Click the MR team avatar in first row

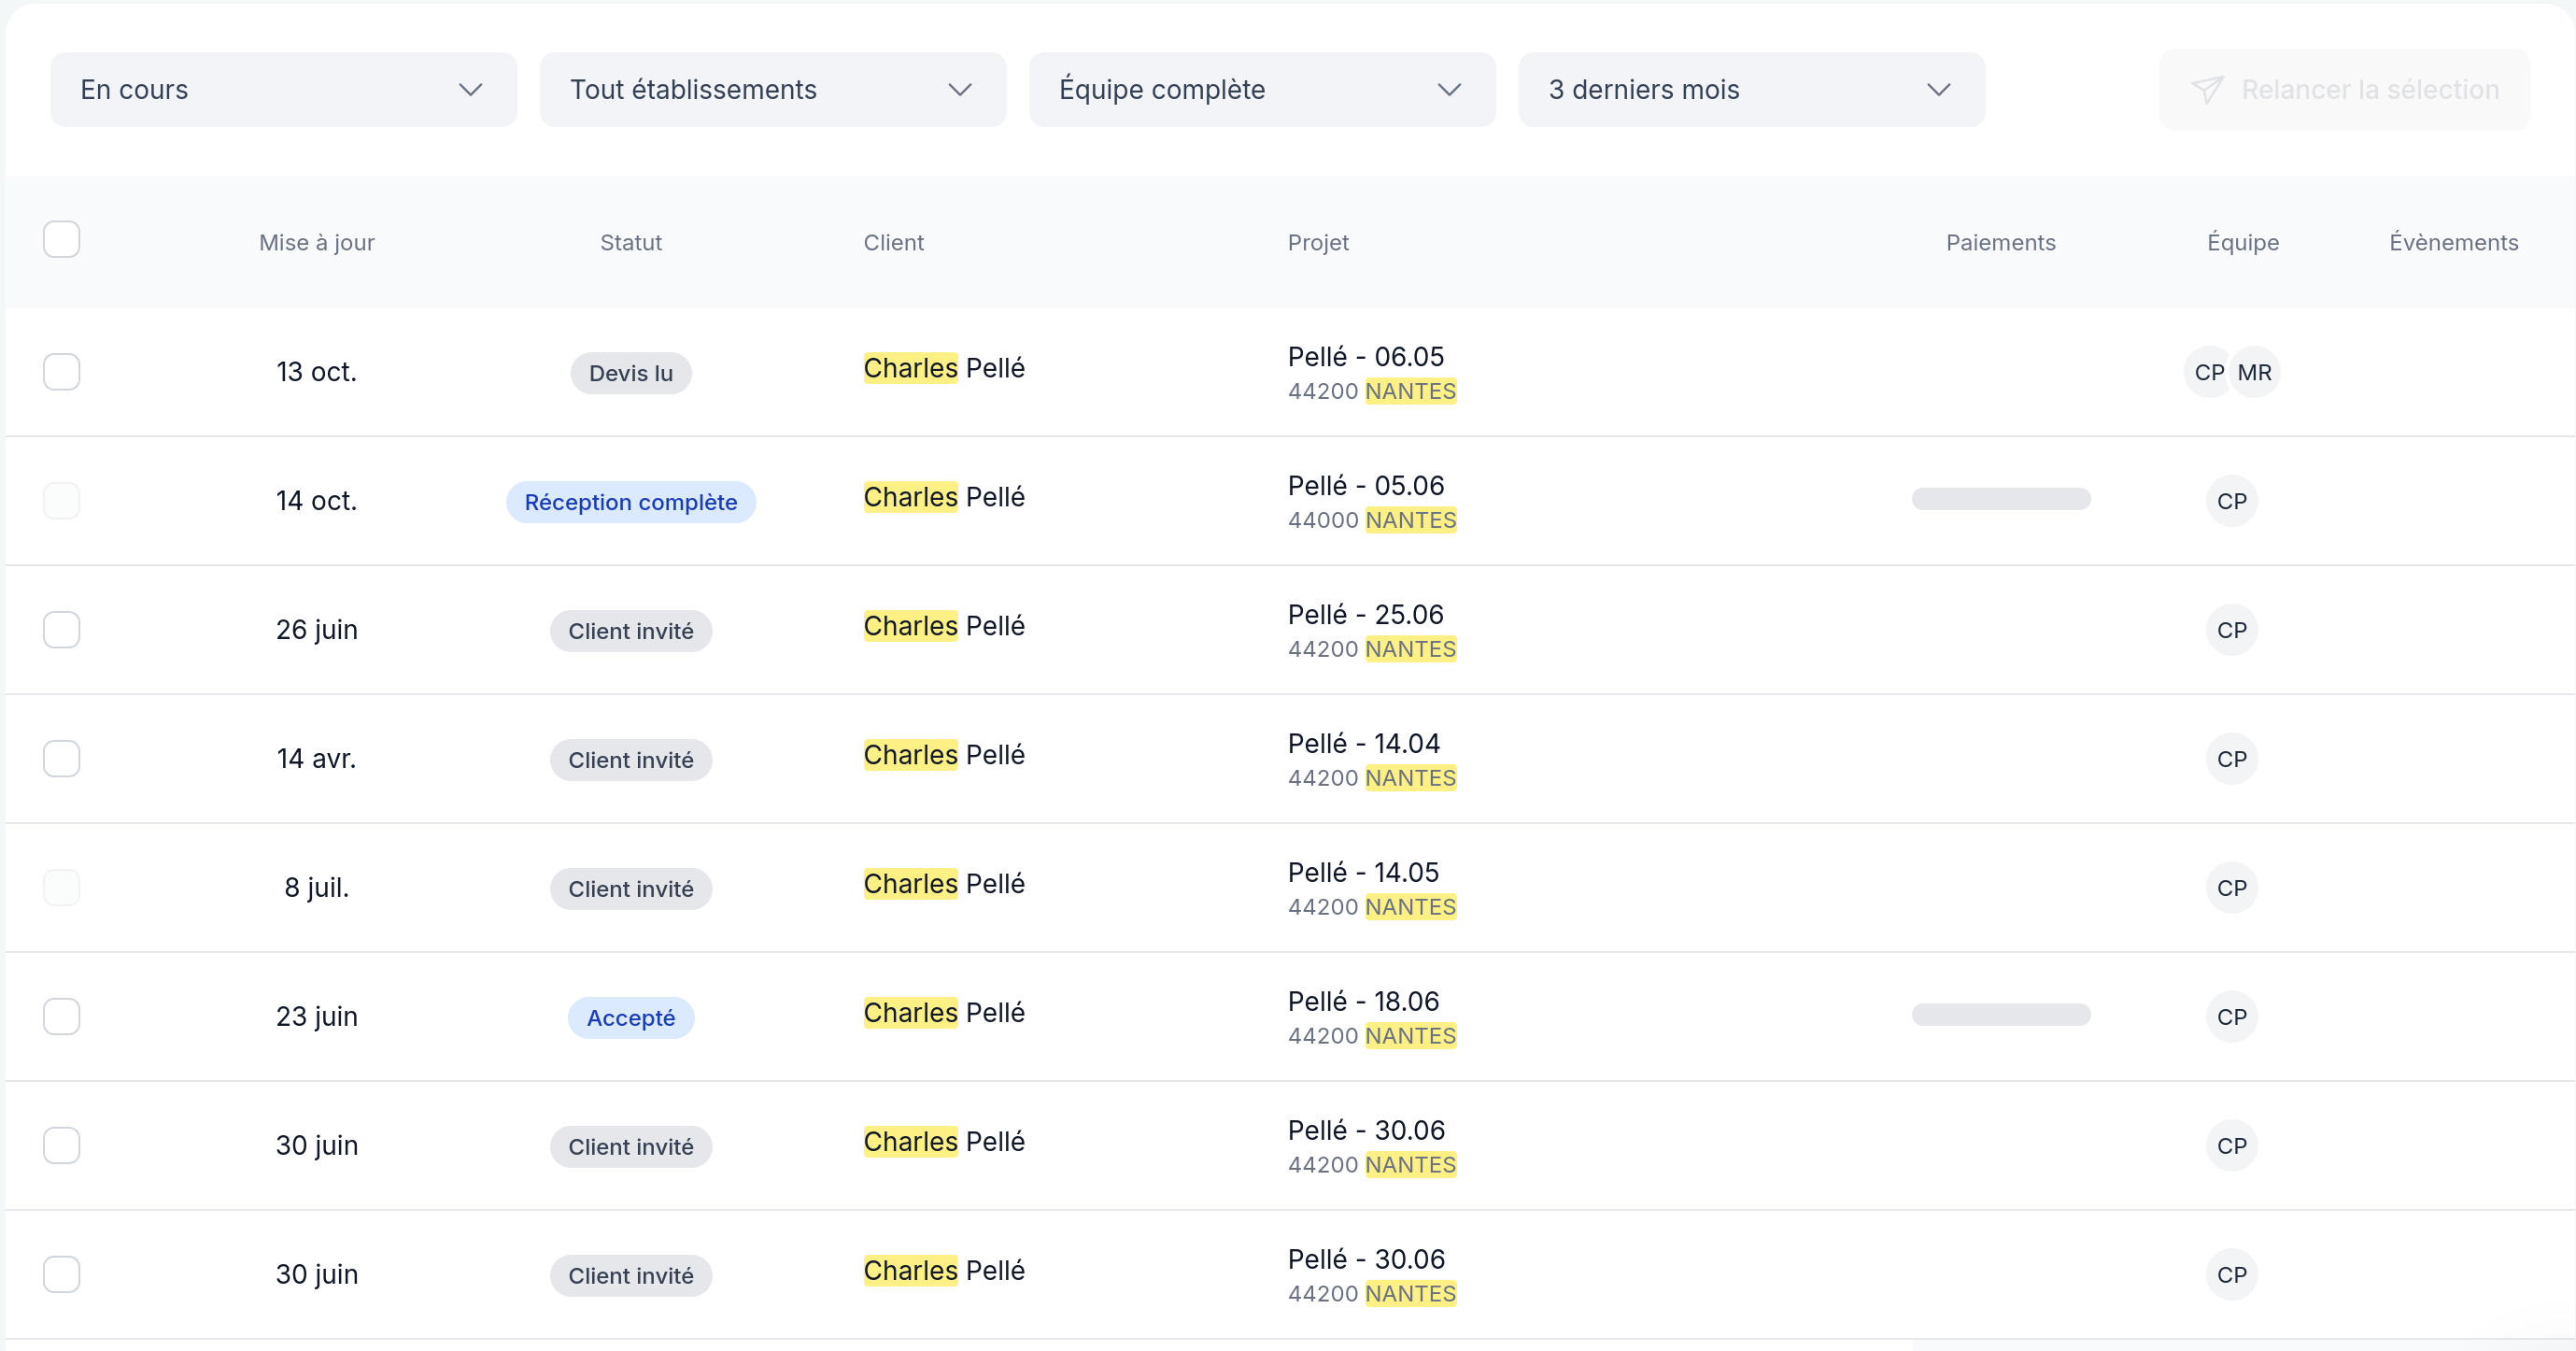click(x=2254, y=372)
